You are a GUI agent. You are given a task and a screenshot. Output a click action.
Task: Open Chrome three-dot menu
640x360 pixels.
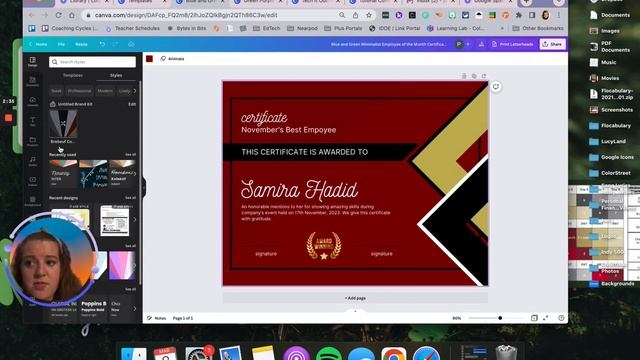(559, 15)
